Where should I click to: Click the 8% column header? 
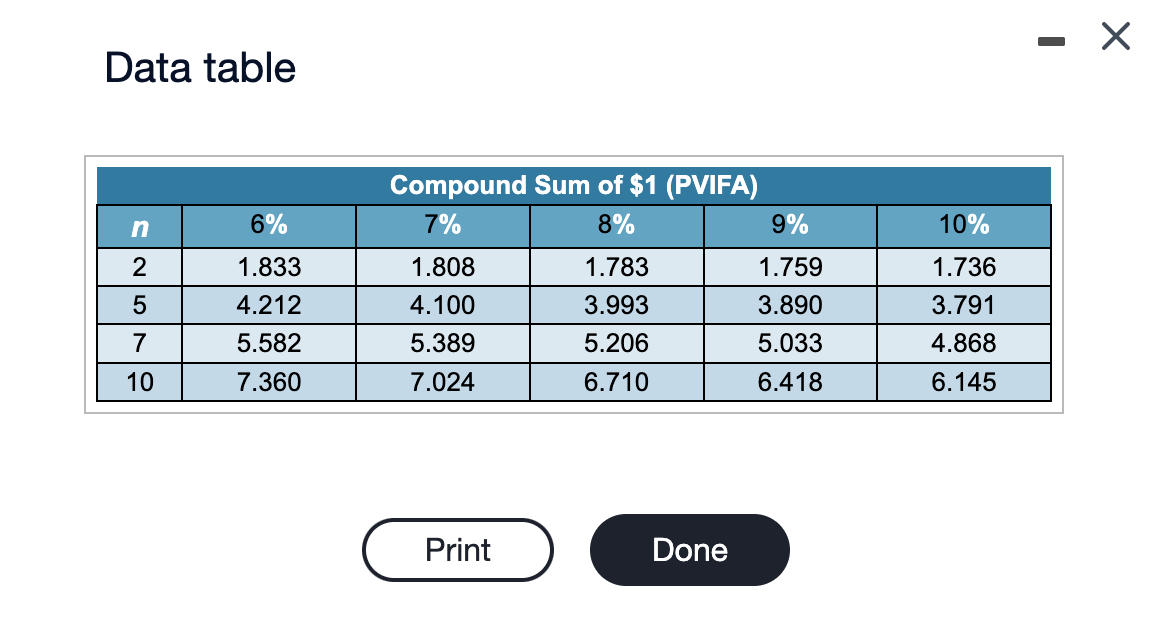coord(616,225)
